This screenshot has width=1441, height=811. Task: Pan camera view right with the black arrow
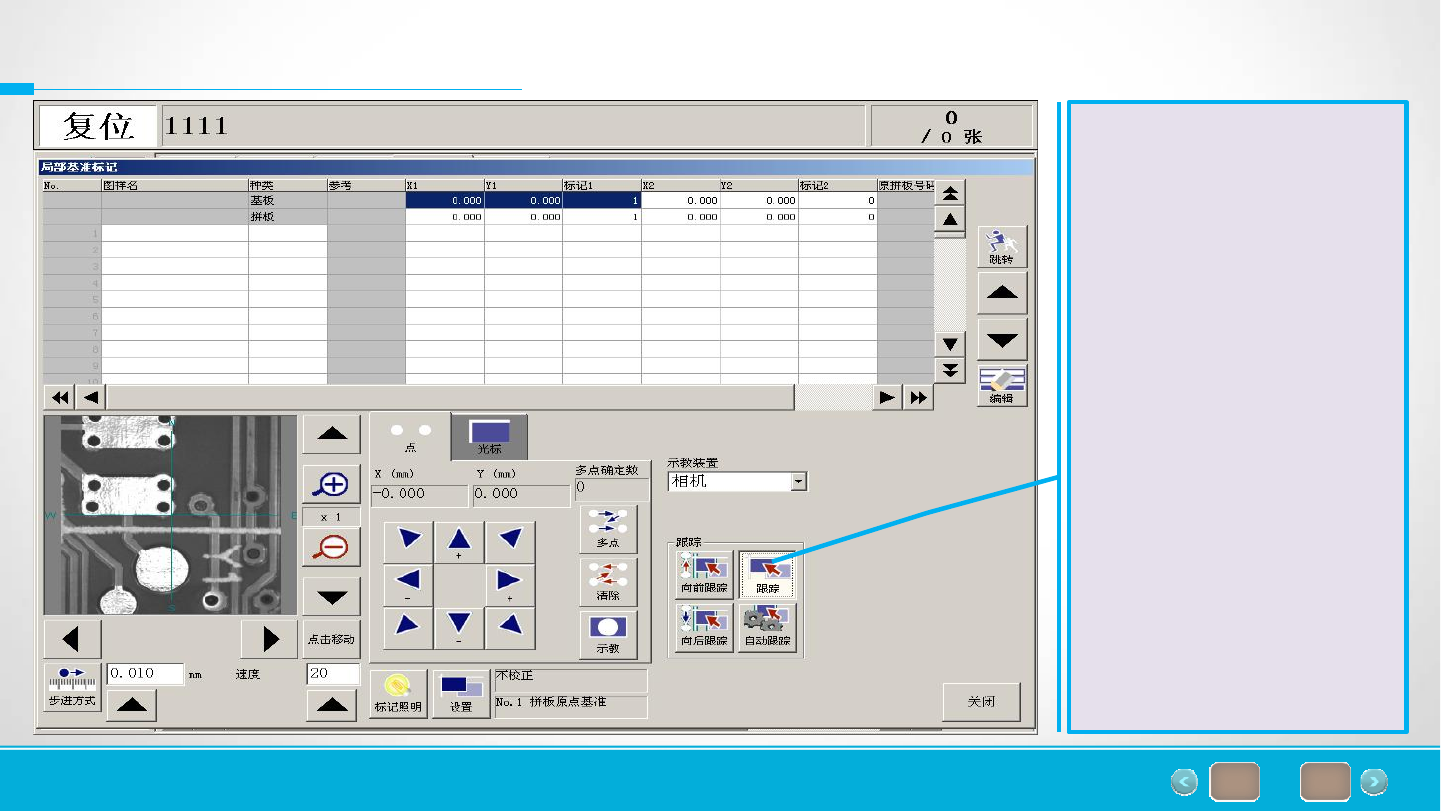[269, 639]
